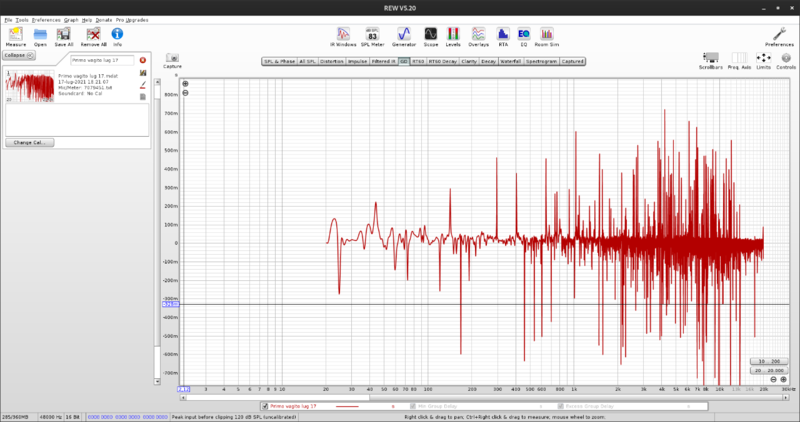
Task: Open the RTA analyzer window
Action: coord(502,35)
